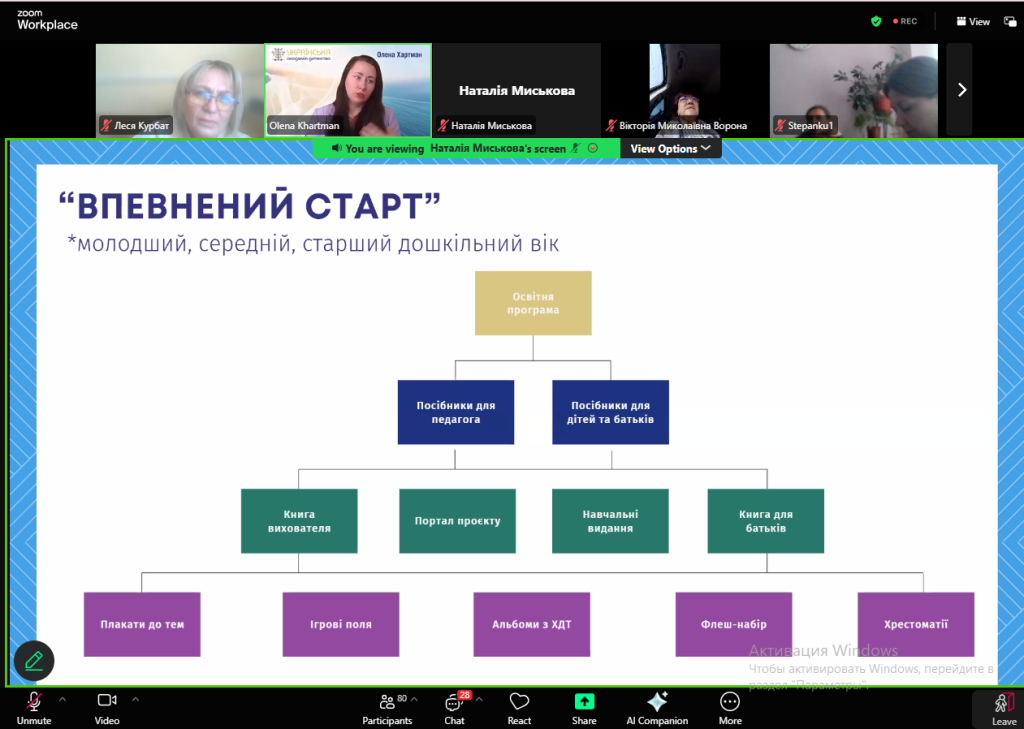
Task: Click the REC recording indicator
Action: pos(903,21)
